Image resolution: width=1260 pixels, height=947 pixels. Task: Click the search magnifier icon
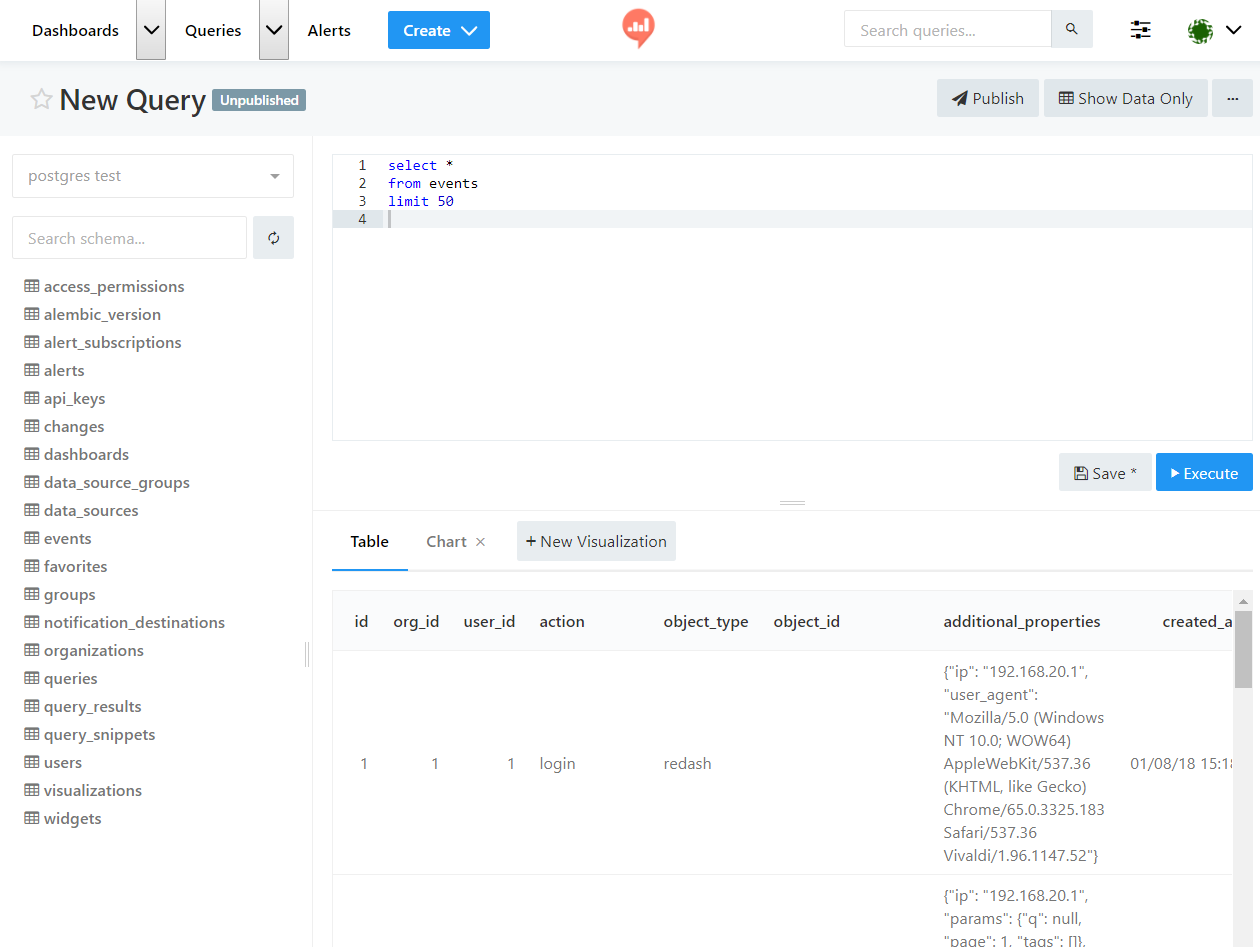[x=1072, y=30]
